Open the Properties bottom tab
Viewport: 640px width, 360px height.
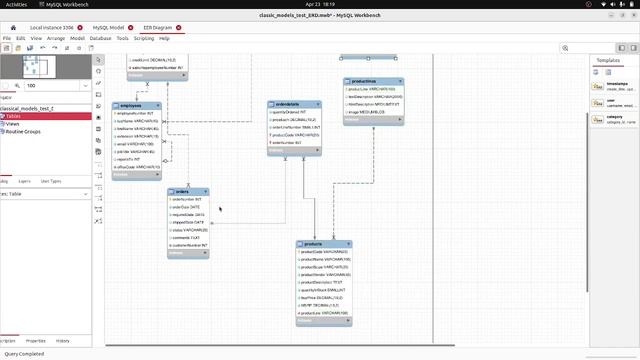(36, 341)
